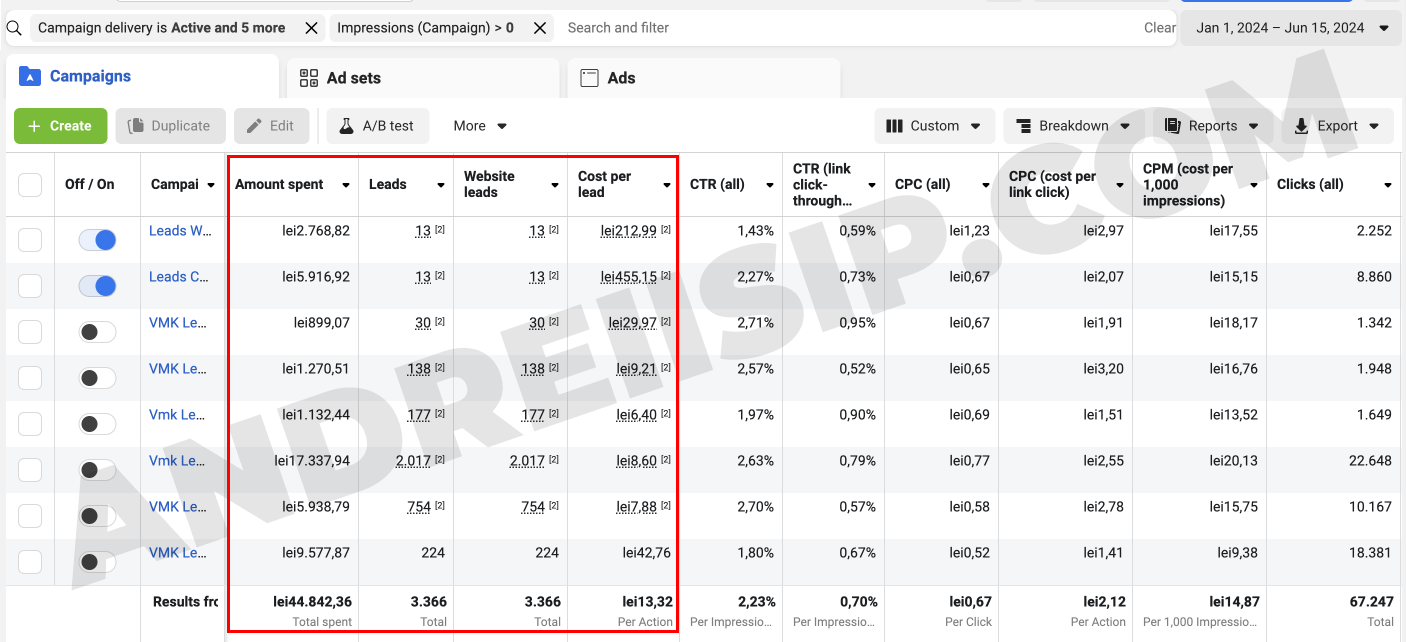Click the 2.017 Leads value
The height and width of the screenshot is (642, 1406).
pos(413,461)
